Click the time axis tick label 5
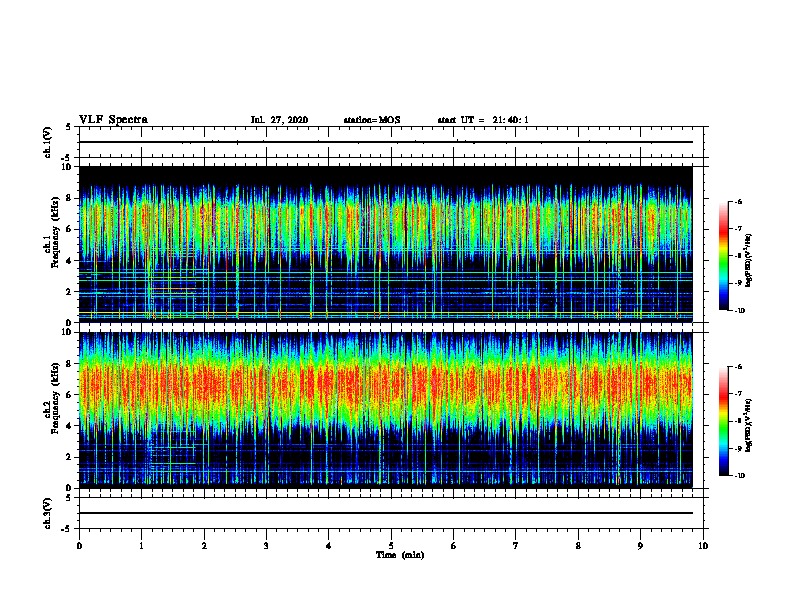 pos(391,545)
